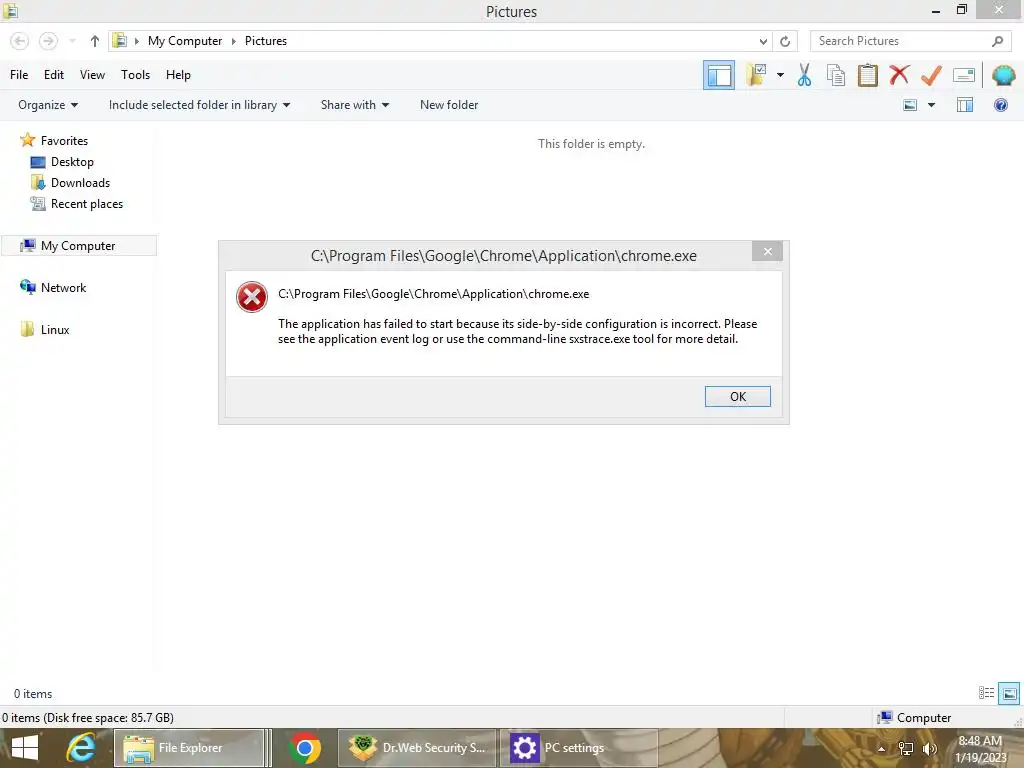
Task: Minimize the Pictures window
Action: tap(936, 10)
